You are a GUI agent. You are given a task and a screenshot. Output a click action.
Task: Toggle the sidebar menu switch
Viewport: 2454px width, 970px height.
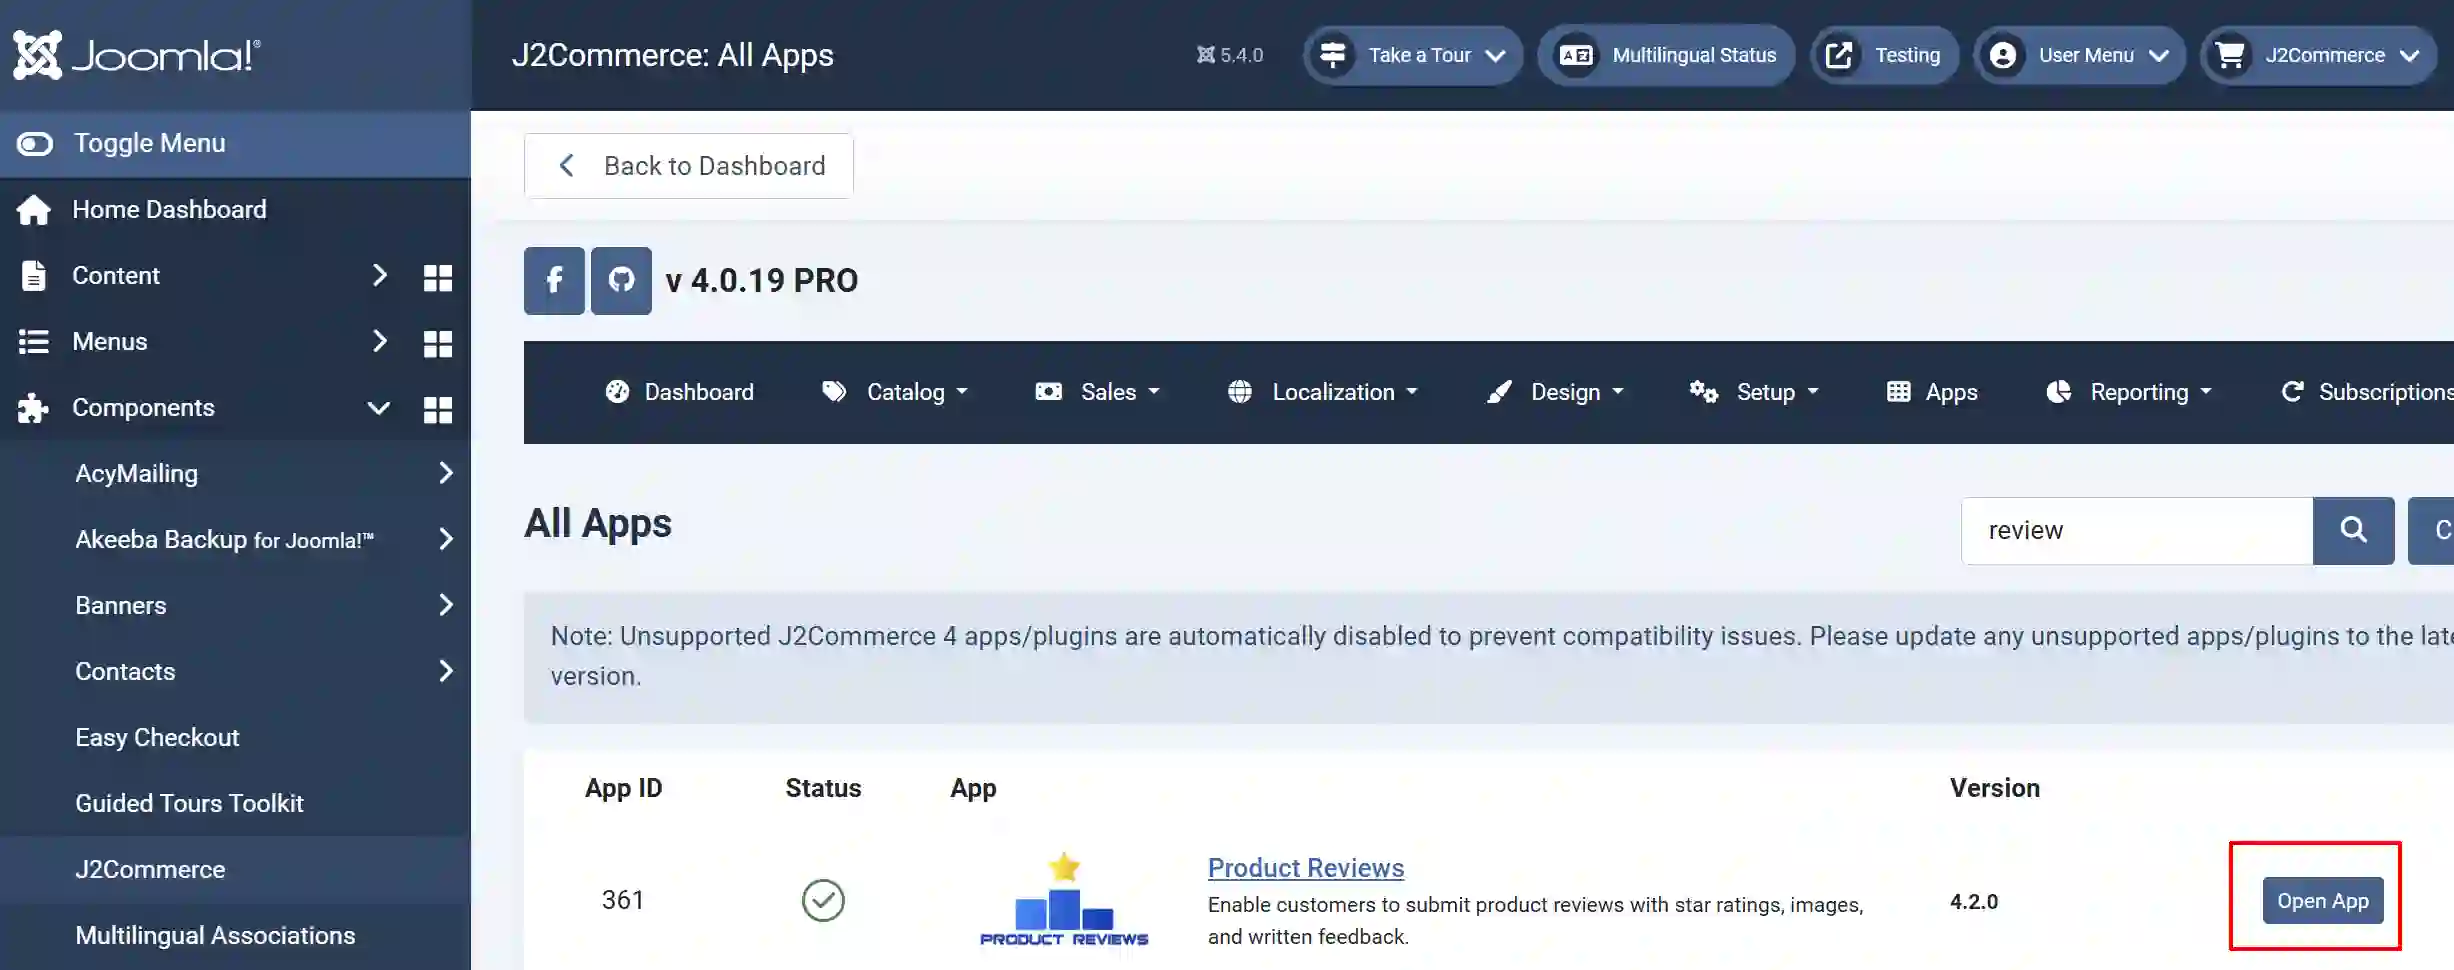click(x=35, y=143)
